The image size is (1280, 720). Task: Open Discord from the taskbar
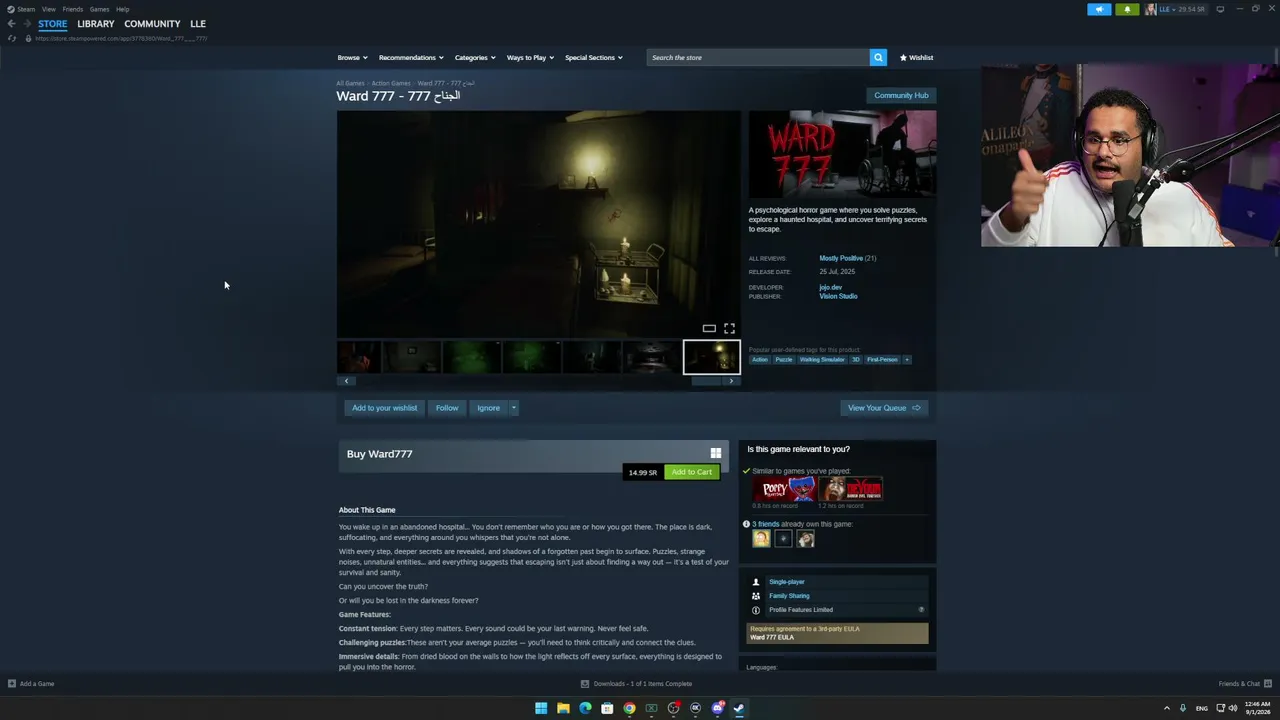717,708
